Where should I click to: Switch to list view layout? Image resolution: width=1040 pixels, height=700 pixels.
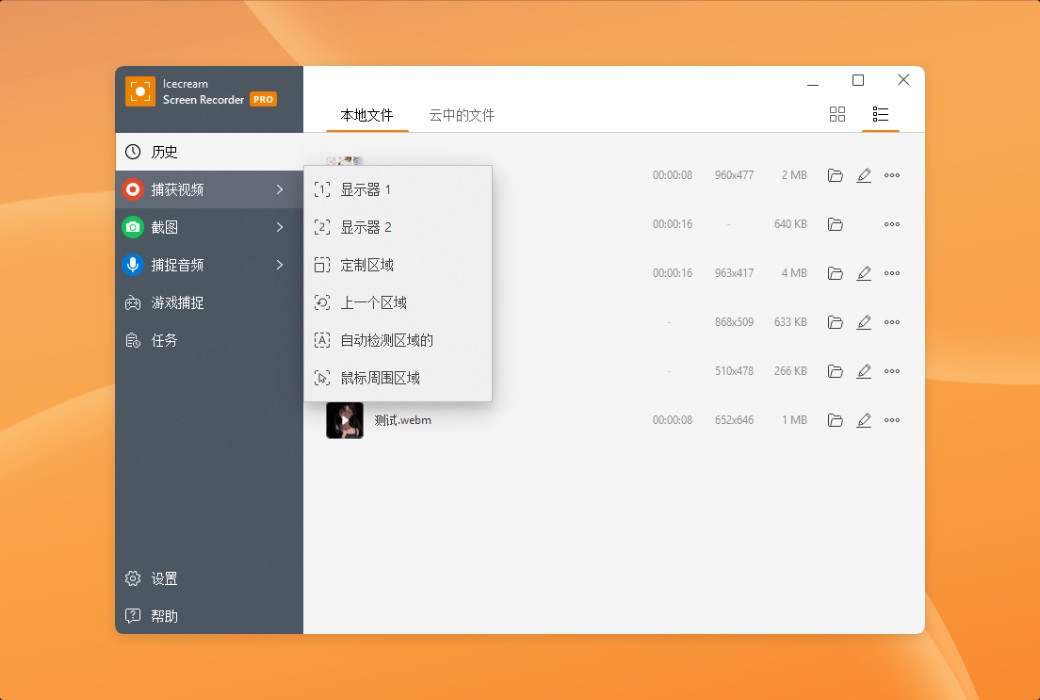(x=881, y=114)
